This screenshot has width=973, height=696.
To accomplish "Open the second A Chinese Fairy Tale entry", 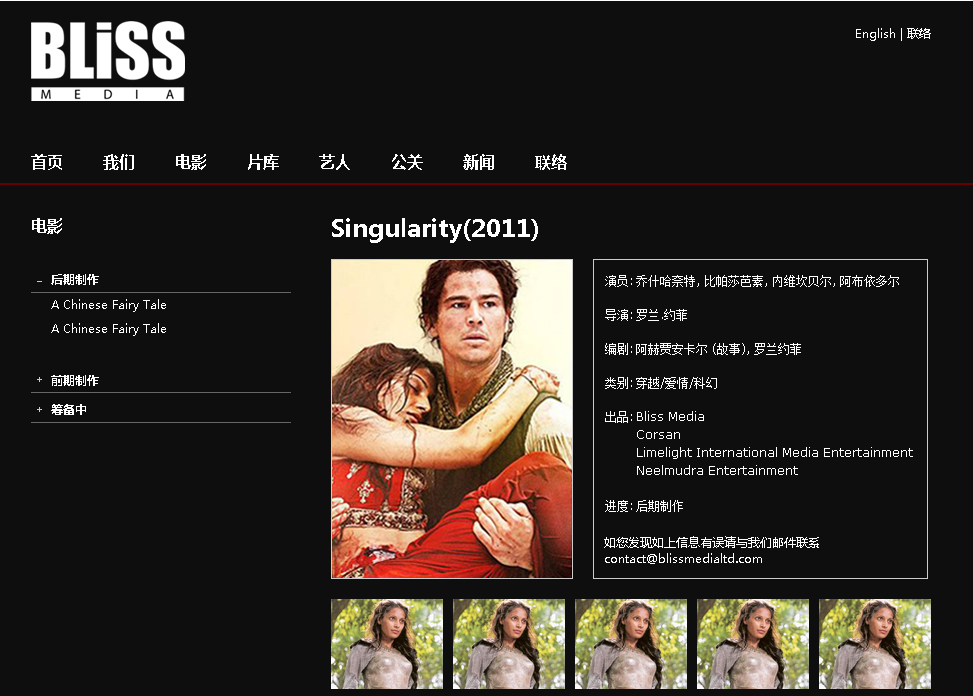I will click(x=109, y=329).
